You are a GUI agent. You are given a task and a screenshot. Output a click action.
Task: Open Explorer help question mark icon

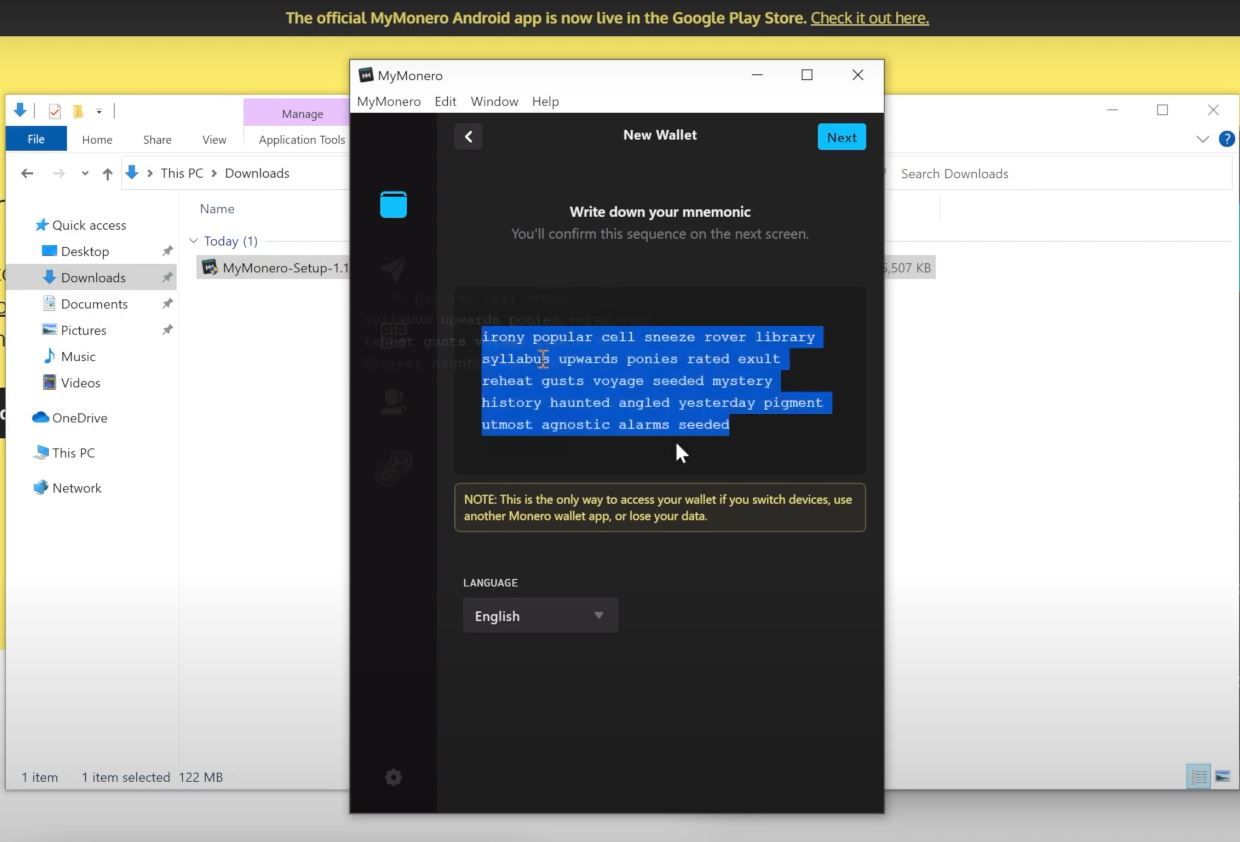(x=1226, y=139)
